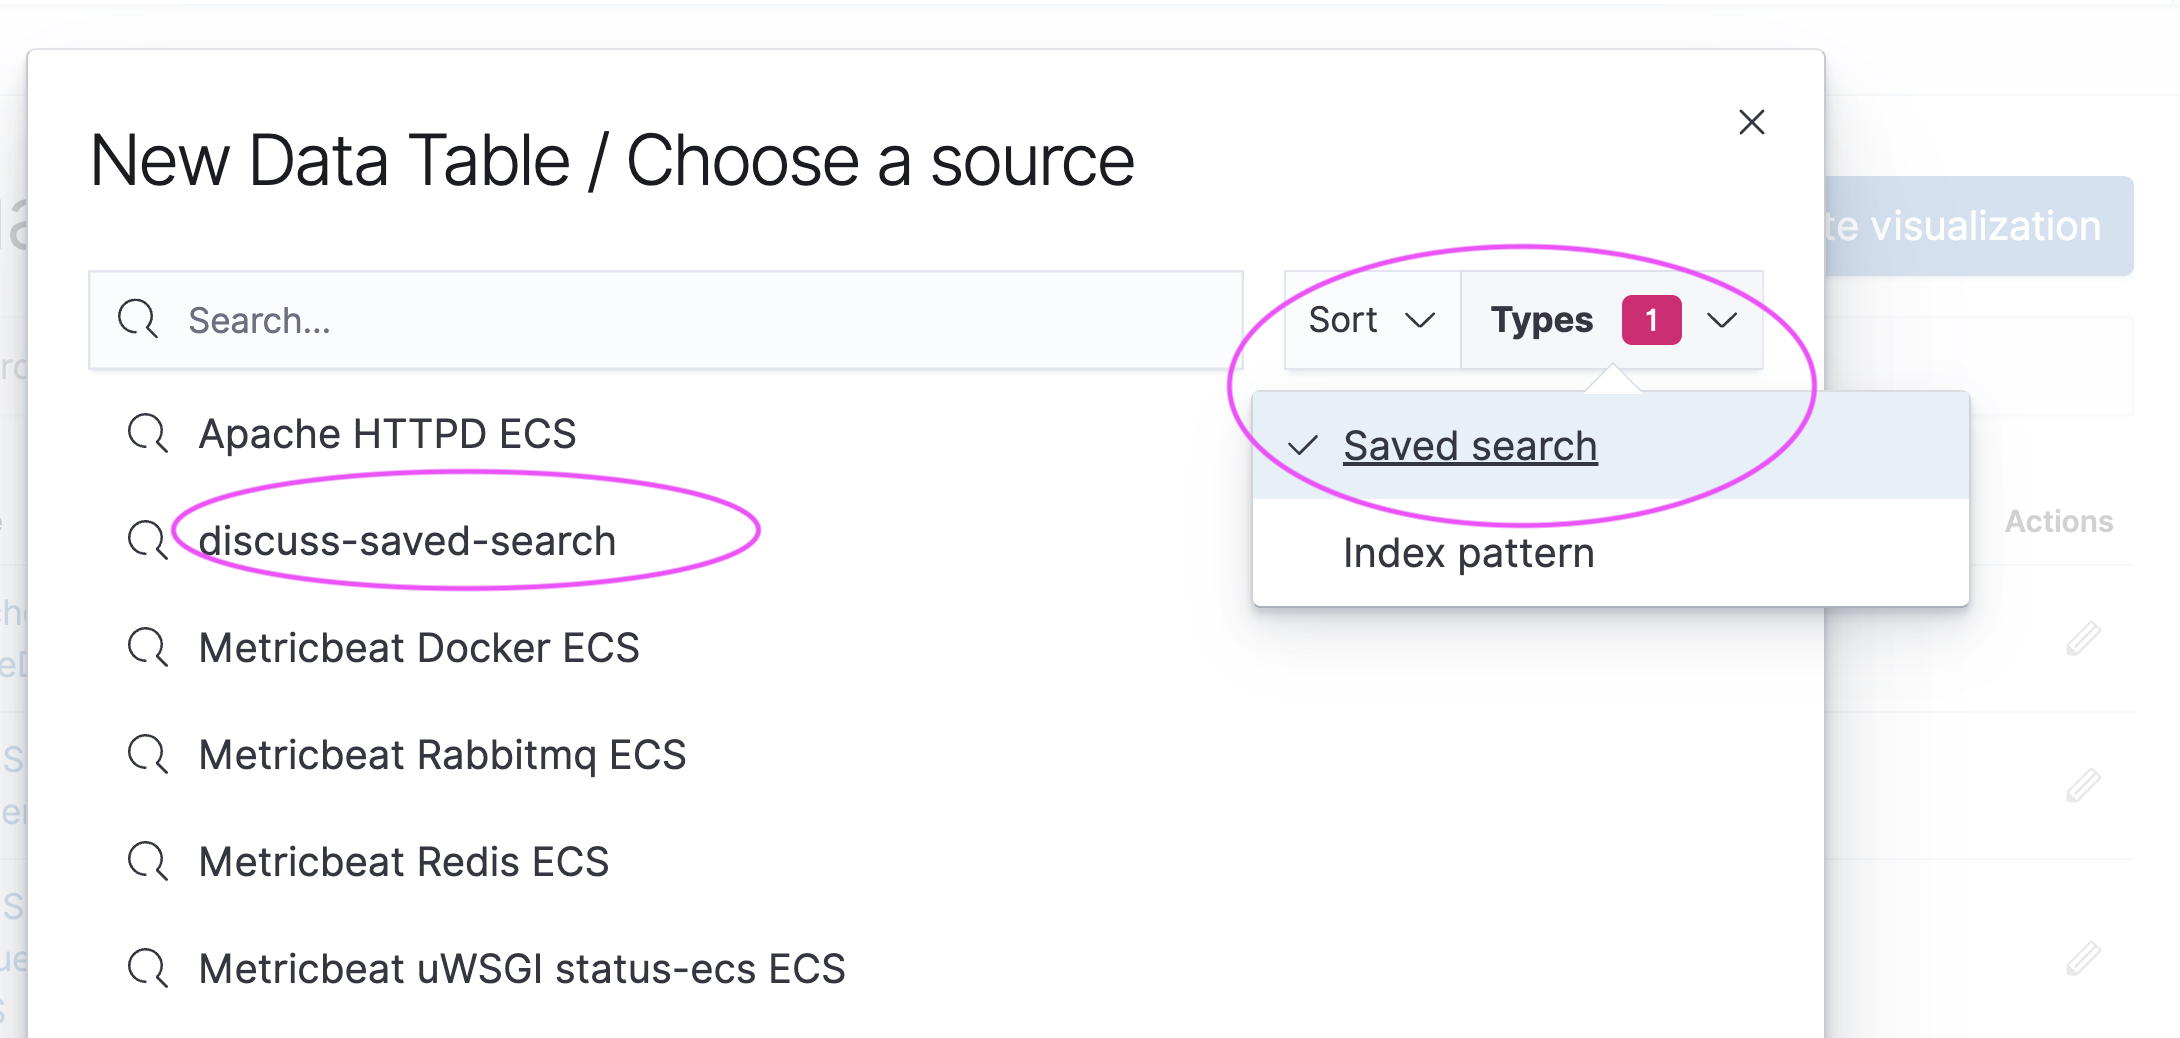The image size is (2180, 1038).
Task: Click the Apache HTTPD ECS saved search icon
Action: tap(148, 434)
